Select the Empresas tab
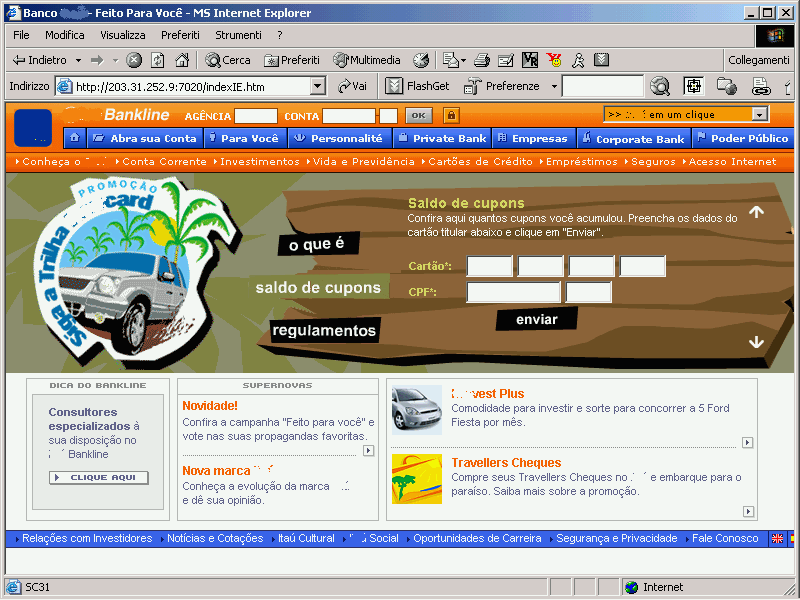Screen dimensions: 800x600 click(534, 138)
